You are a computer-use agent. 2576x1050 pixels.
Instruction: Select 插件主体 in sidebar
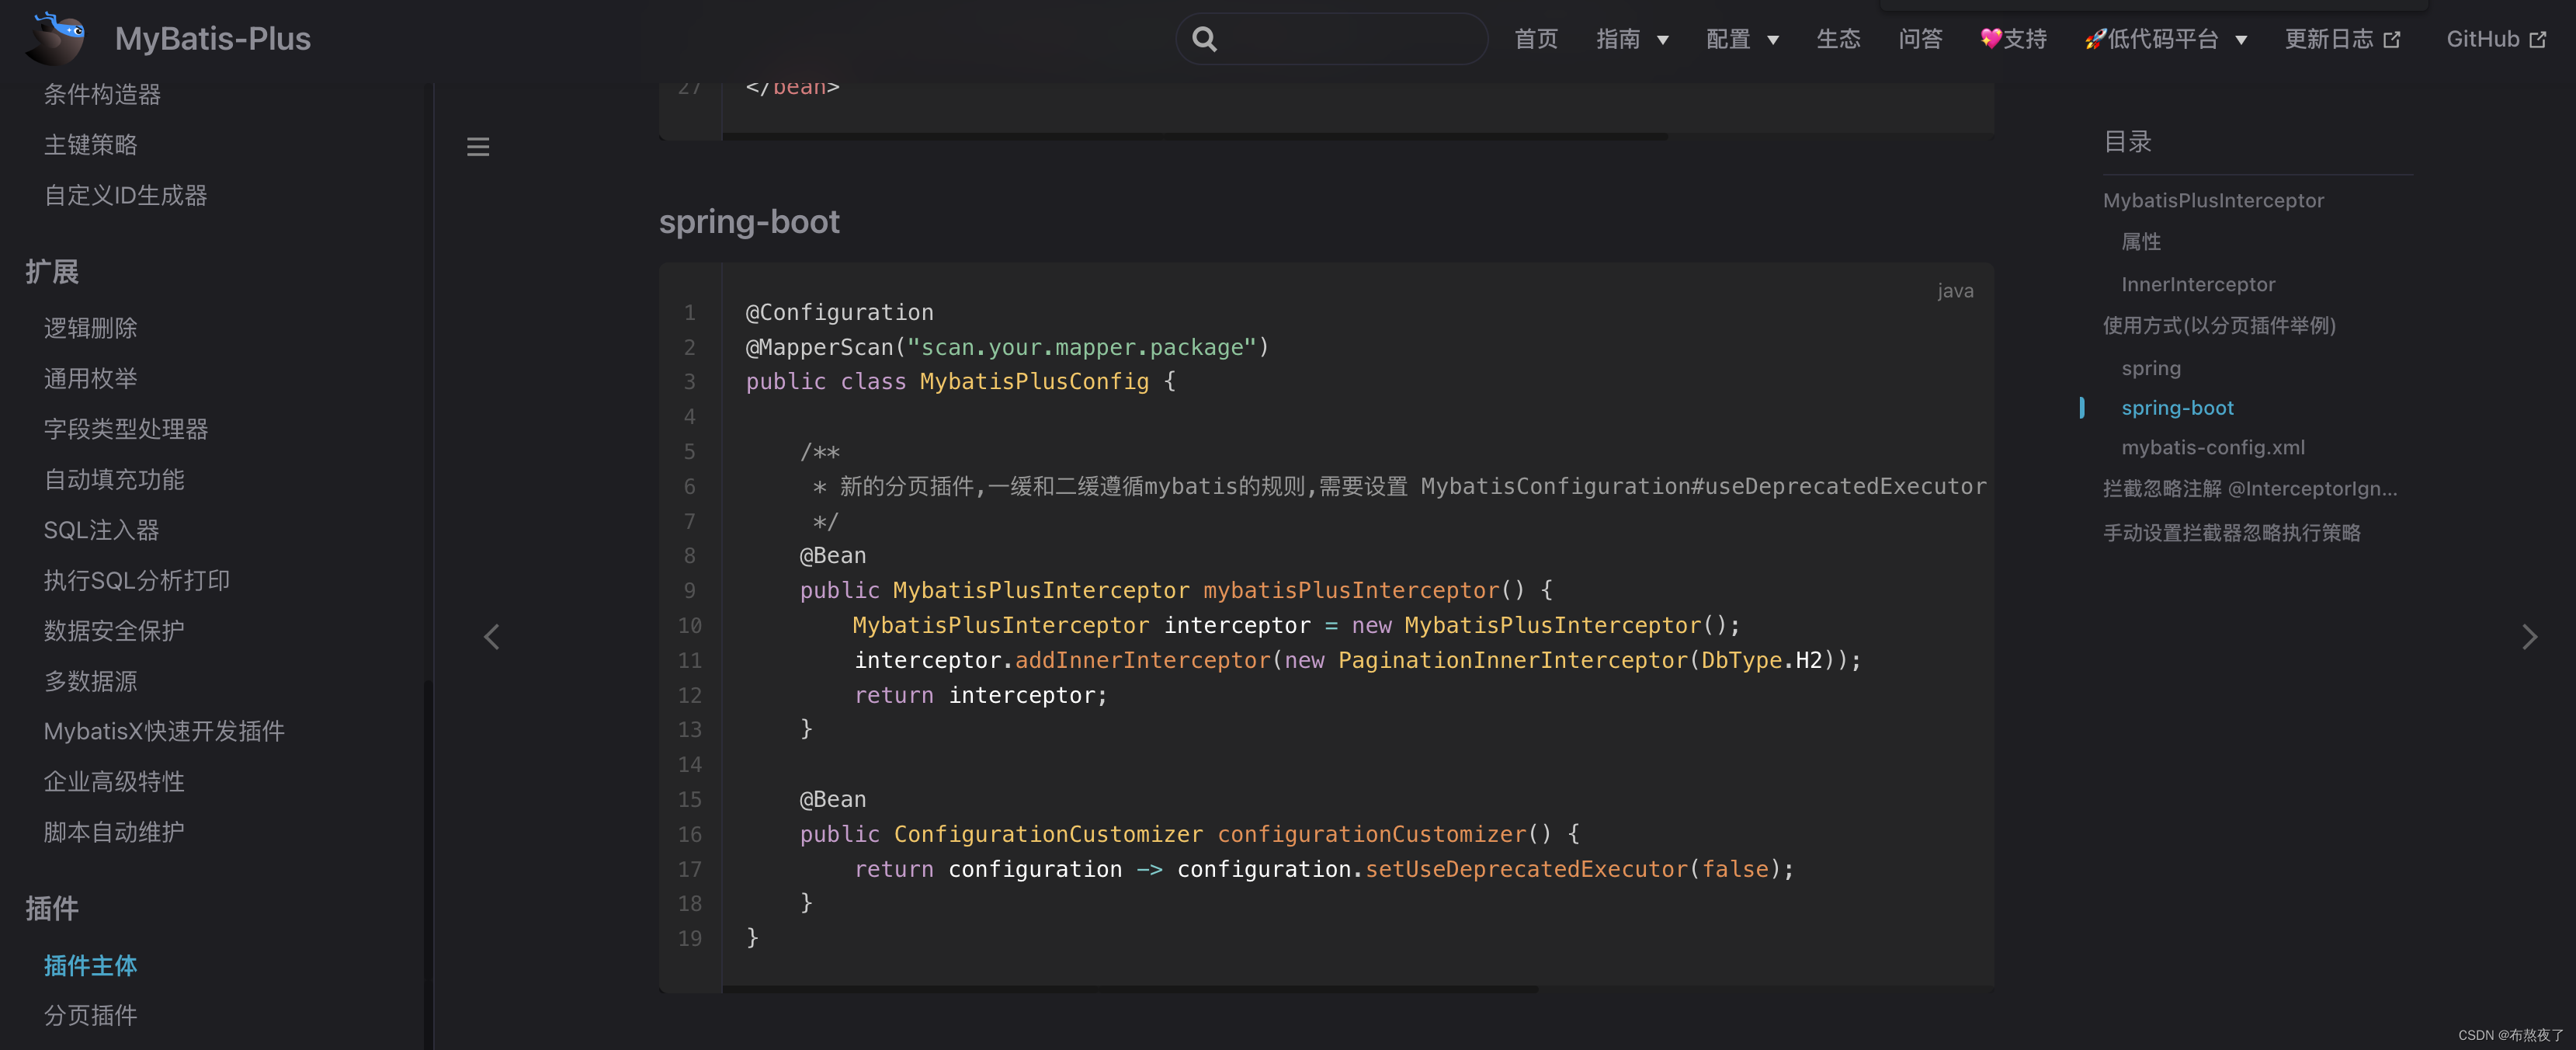(x=90, y=965)
